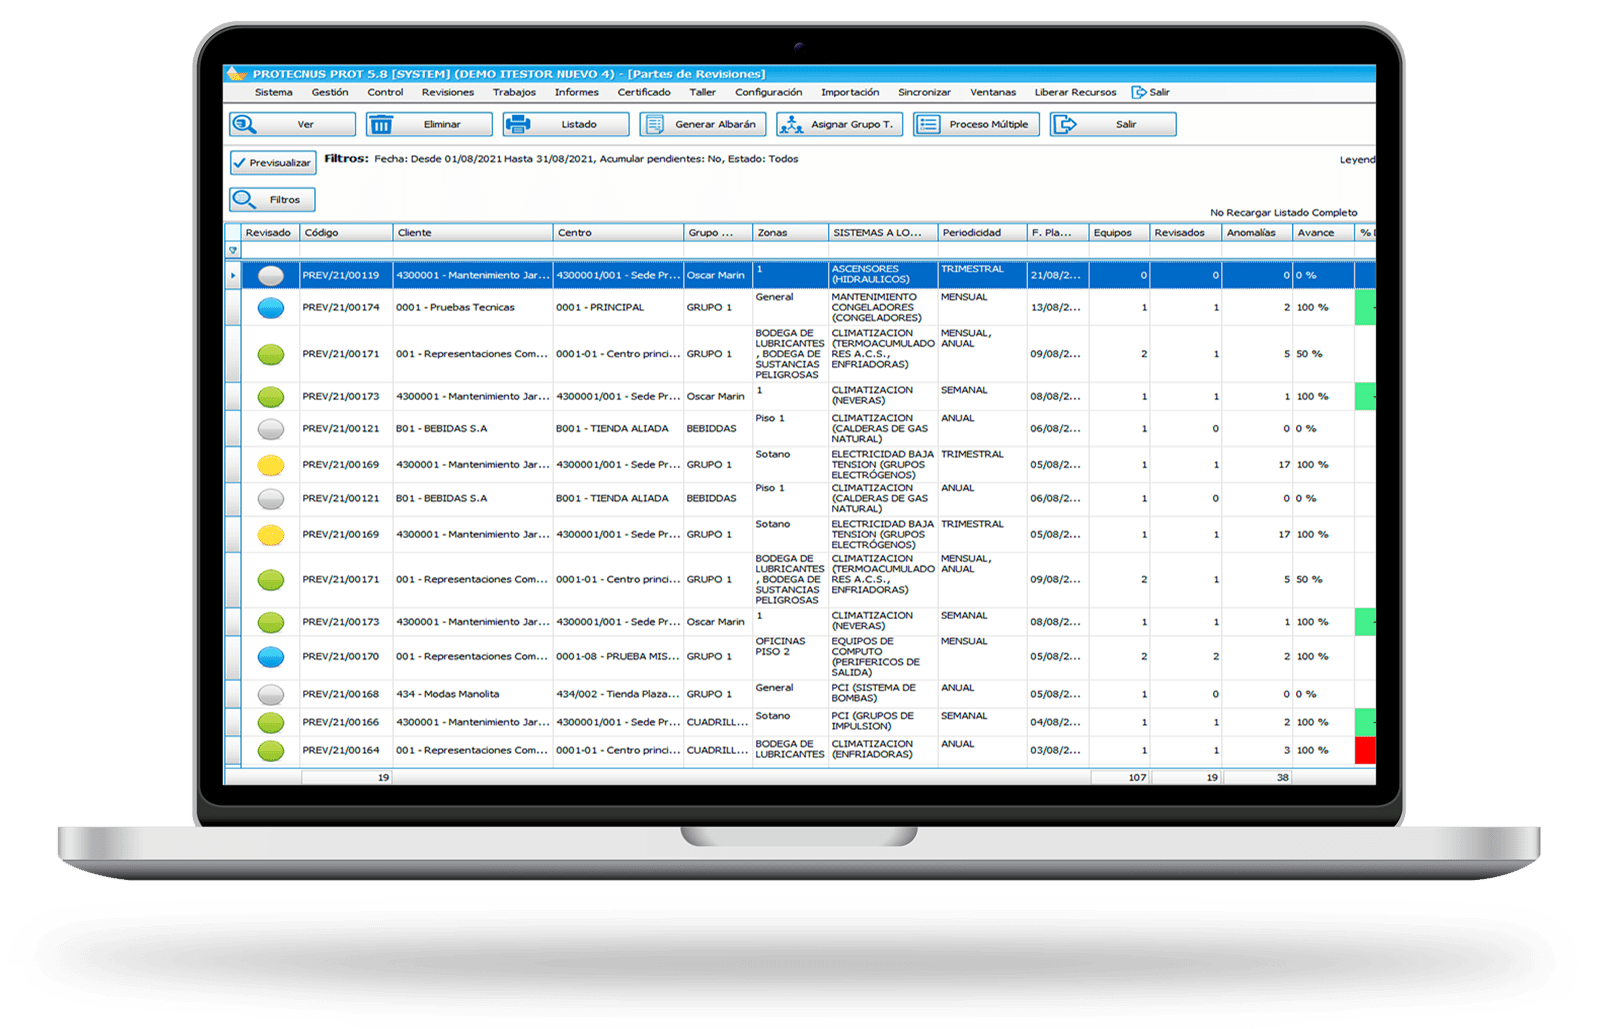This screenshot has width=1600, height=1029.
Task: Click the grey status oval of PREV/21/00168
Action: 271,694
